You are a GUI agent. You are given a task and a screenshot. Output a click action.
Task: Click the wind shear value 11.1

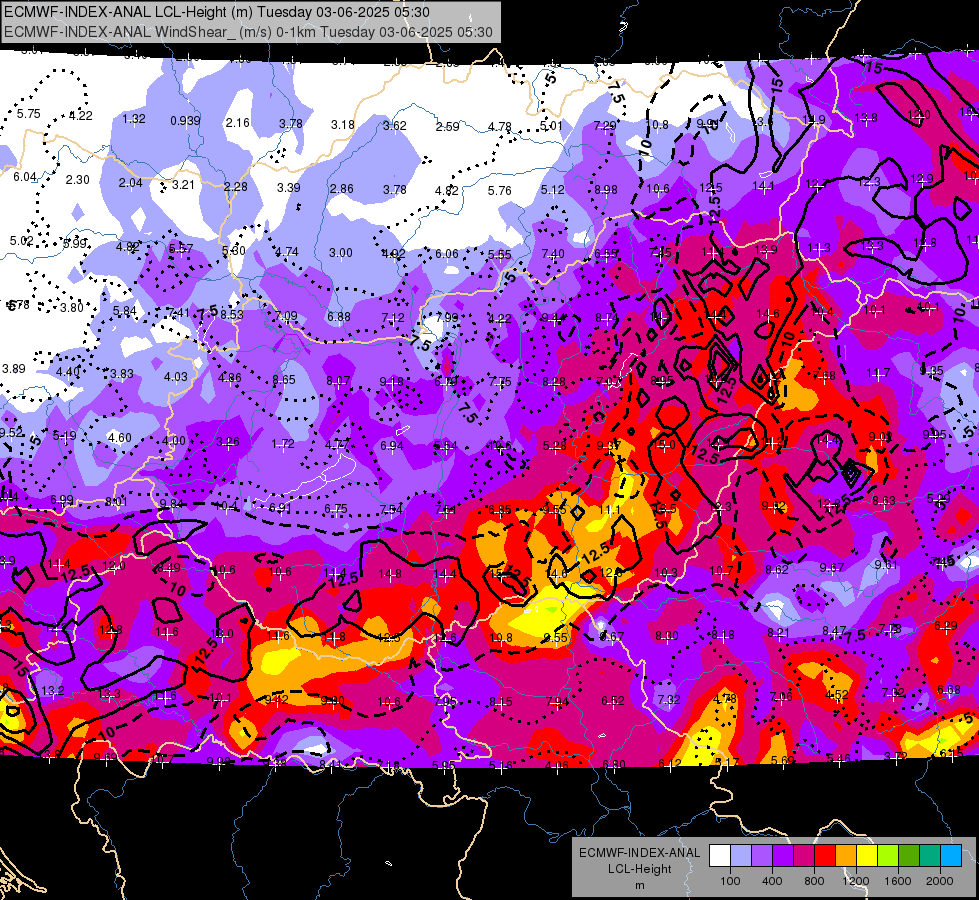click(x=609, y=510)
